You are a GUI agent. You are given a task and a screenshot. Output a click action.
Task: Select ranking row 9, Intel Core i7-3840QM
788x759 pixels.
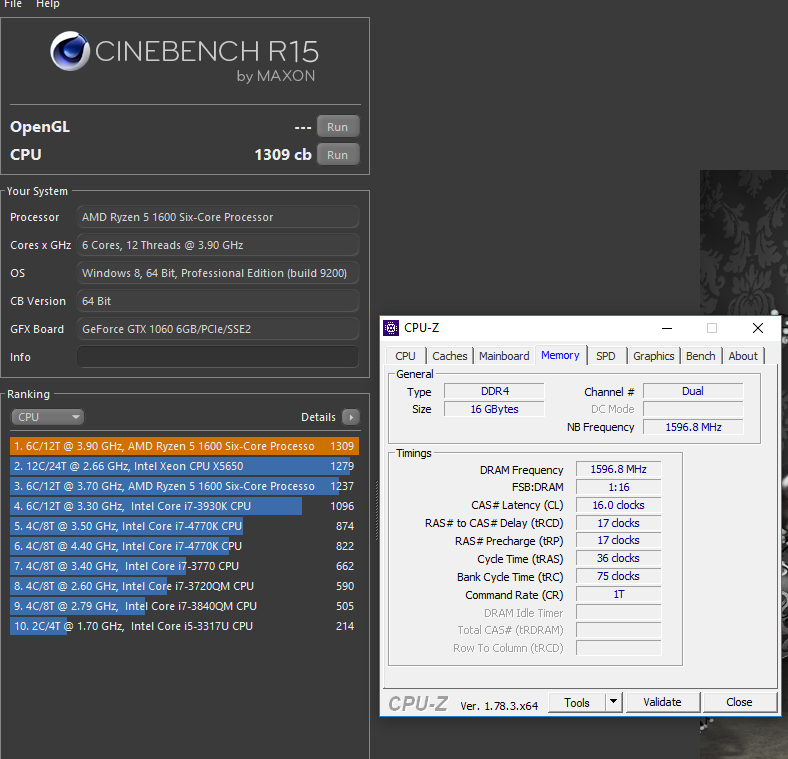click(184, 606)
